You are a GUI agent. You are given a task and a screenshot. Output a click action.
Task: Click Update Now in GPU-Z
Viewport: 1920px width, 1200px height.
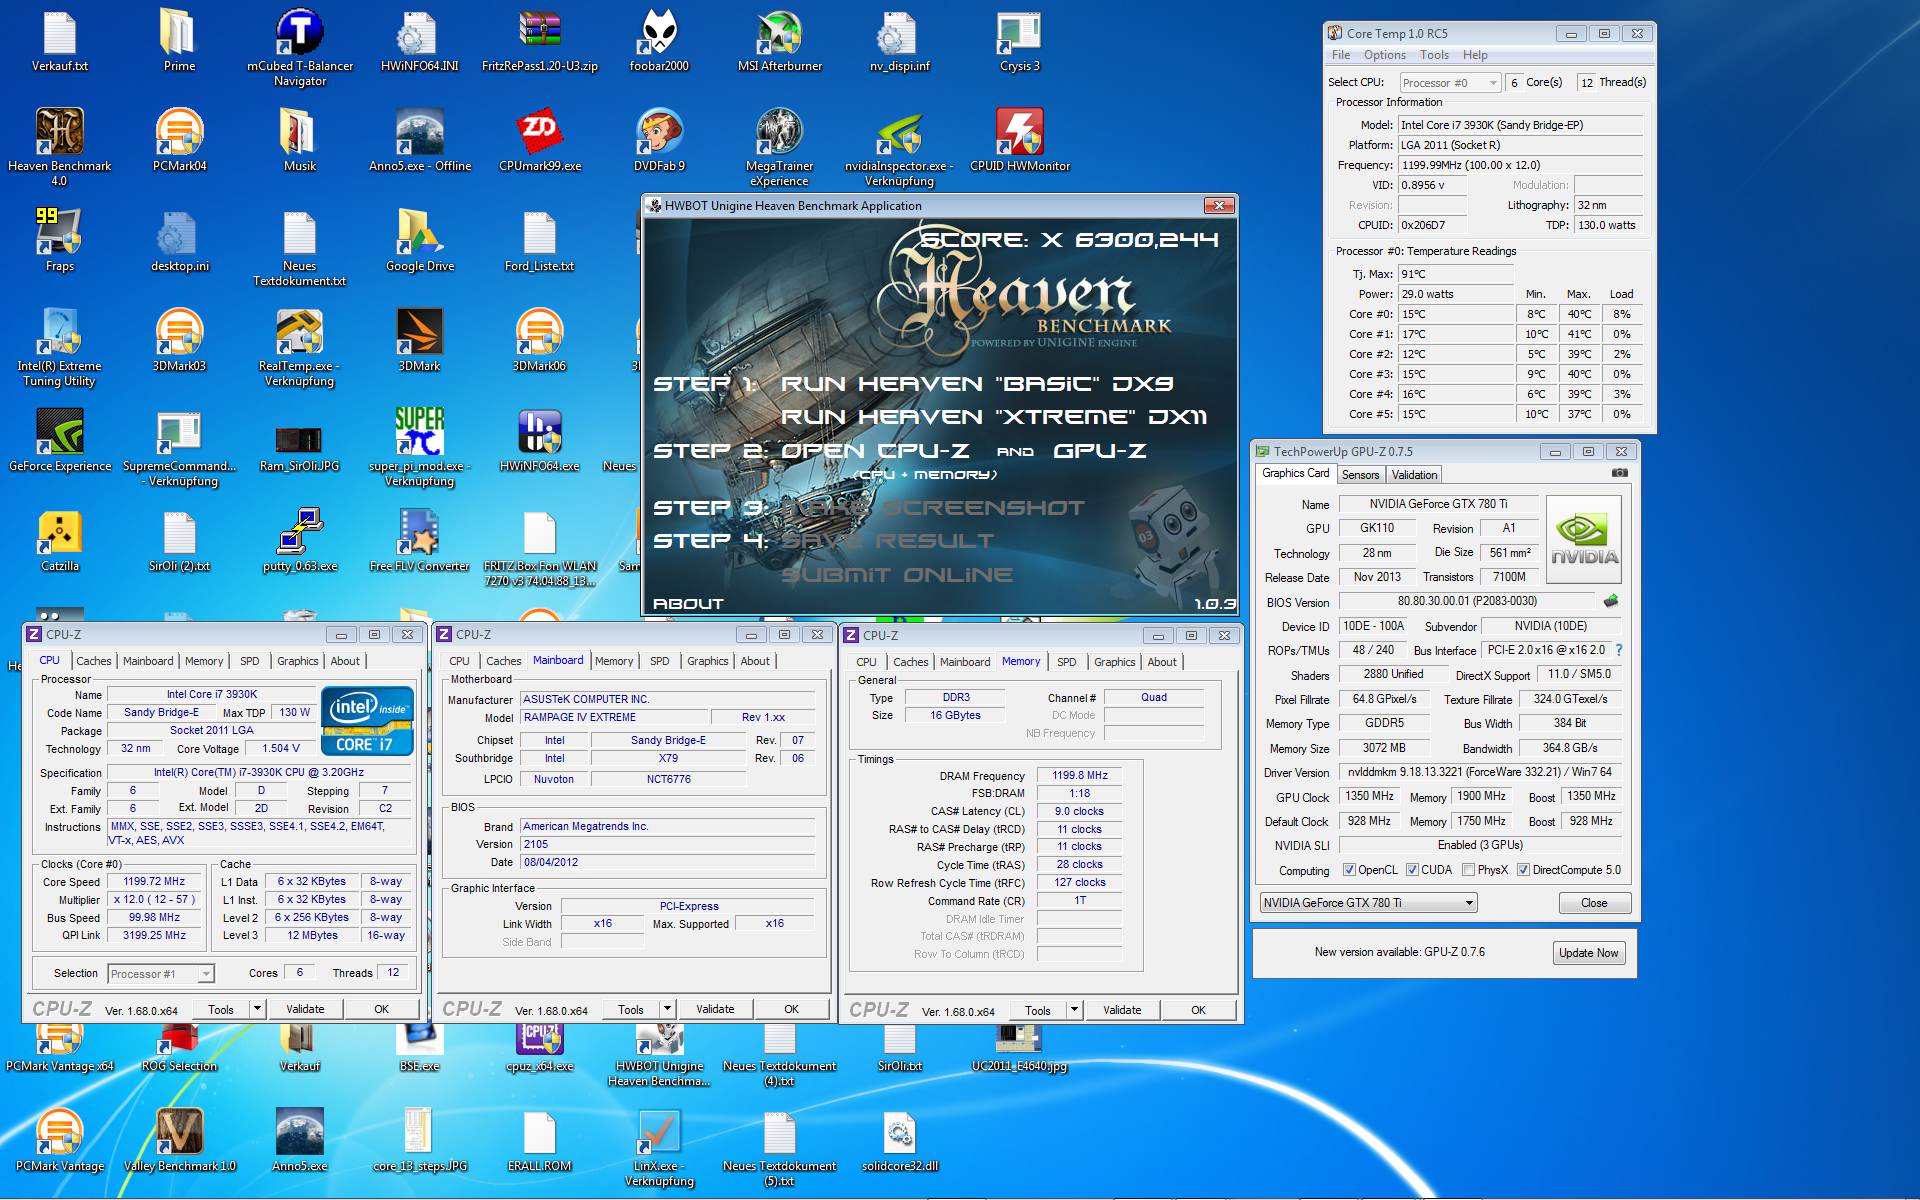pyautogui.click(x=1588, y=953)
